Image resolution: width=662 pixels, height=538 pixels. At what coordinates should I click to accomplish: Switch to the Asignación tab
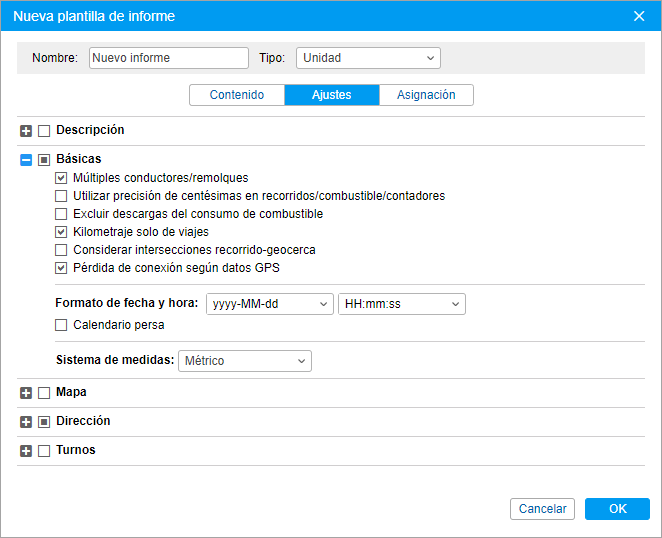pyautogui.click(x=426, y=95)
